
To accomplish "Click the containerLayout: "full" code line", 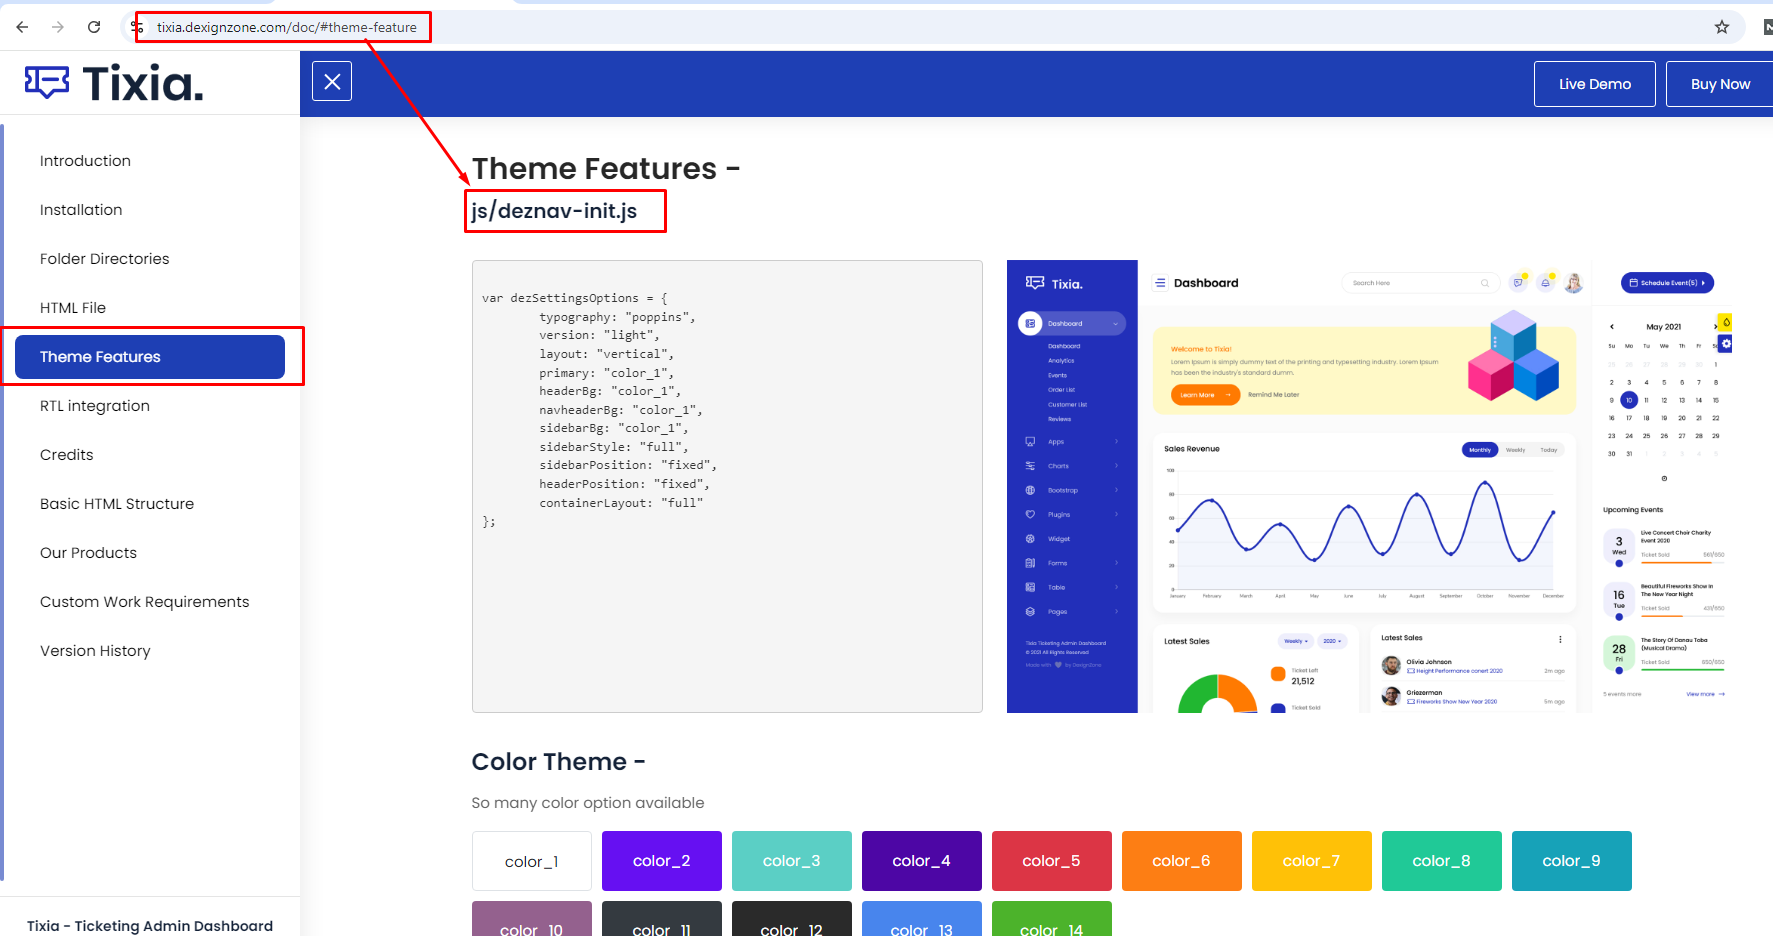I will [x=621, y=503].
